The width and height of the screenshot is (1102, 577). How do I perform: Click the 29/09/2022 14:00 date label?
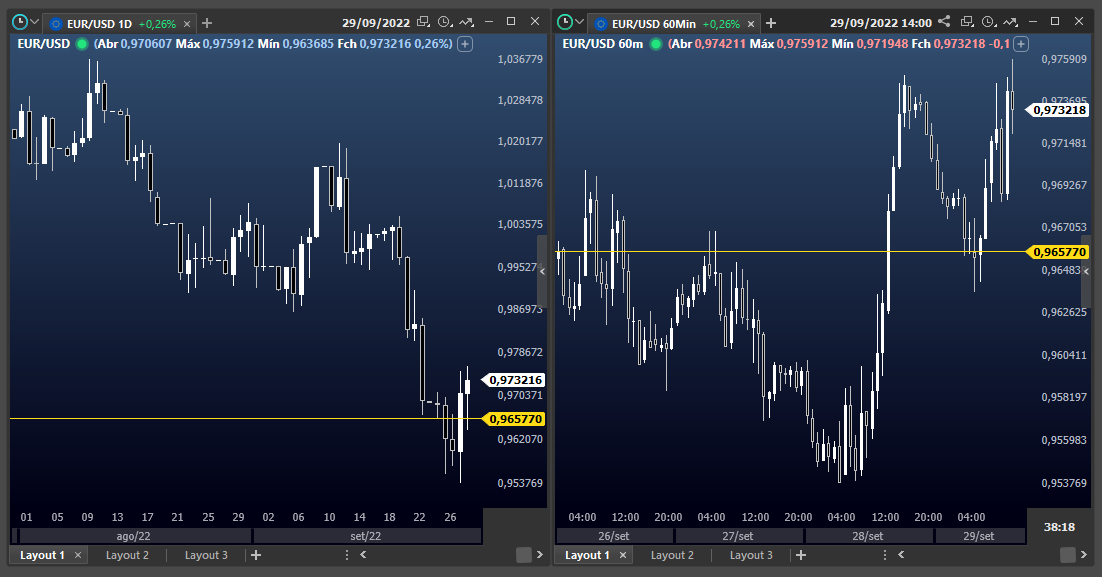881,22
